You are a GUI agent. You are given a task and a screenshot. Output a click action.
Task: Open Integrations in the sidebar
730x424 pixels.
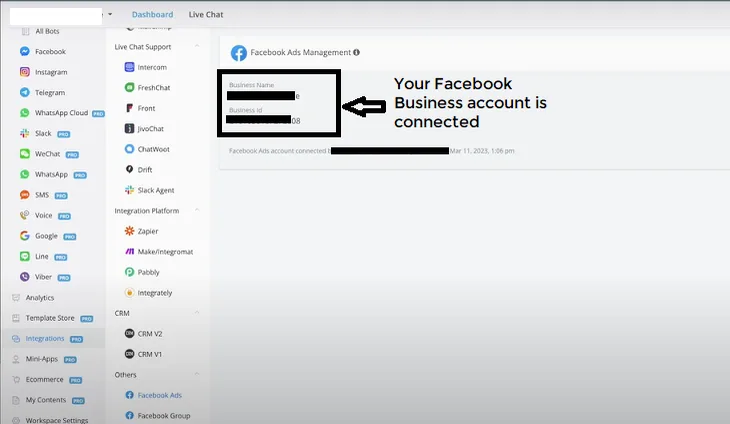[45, 338]
